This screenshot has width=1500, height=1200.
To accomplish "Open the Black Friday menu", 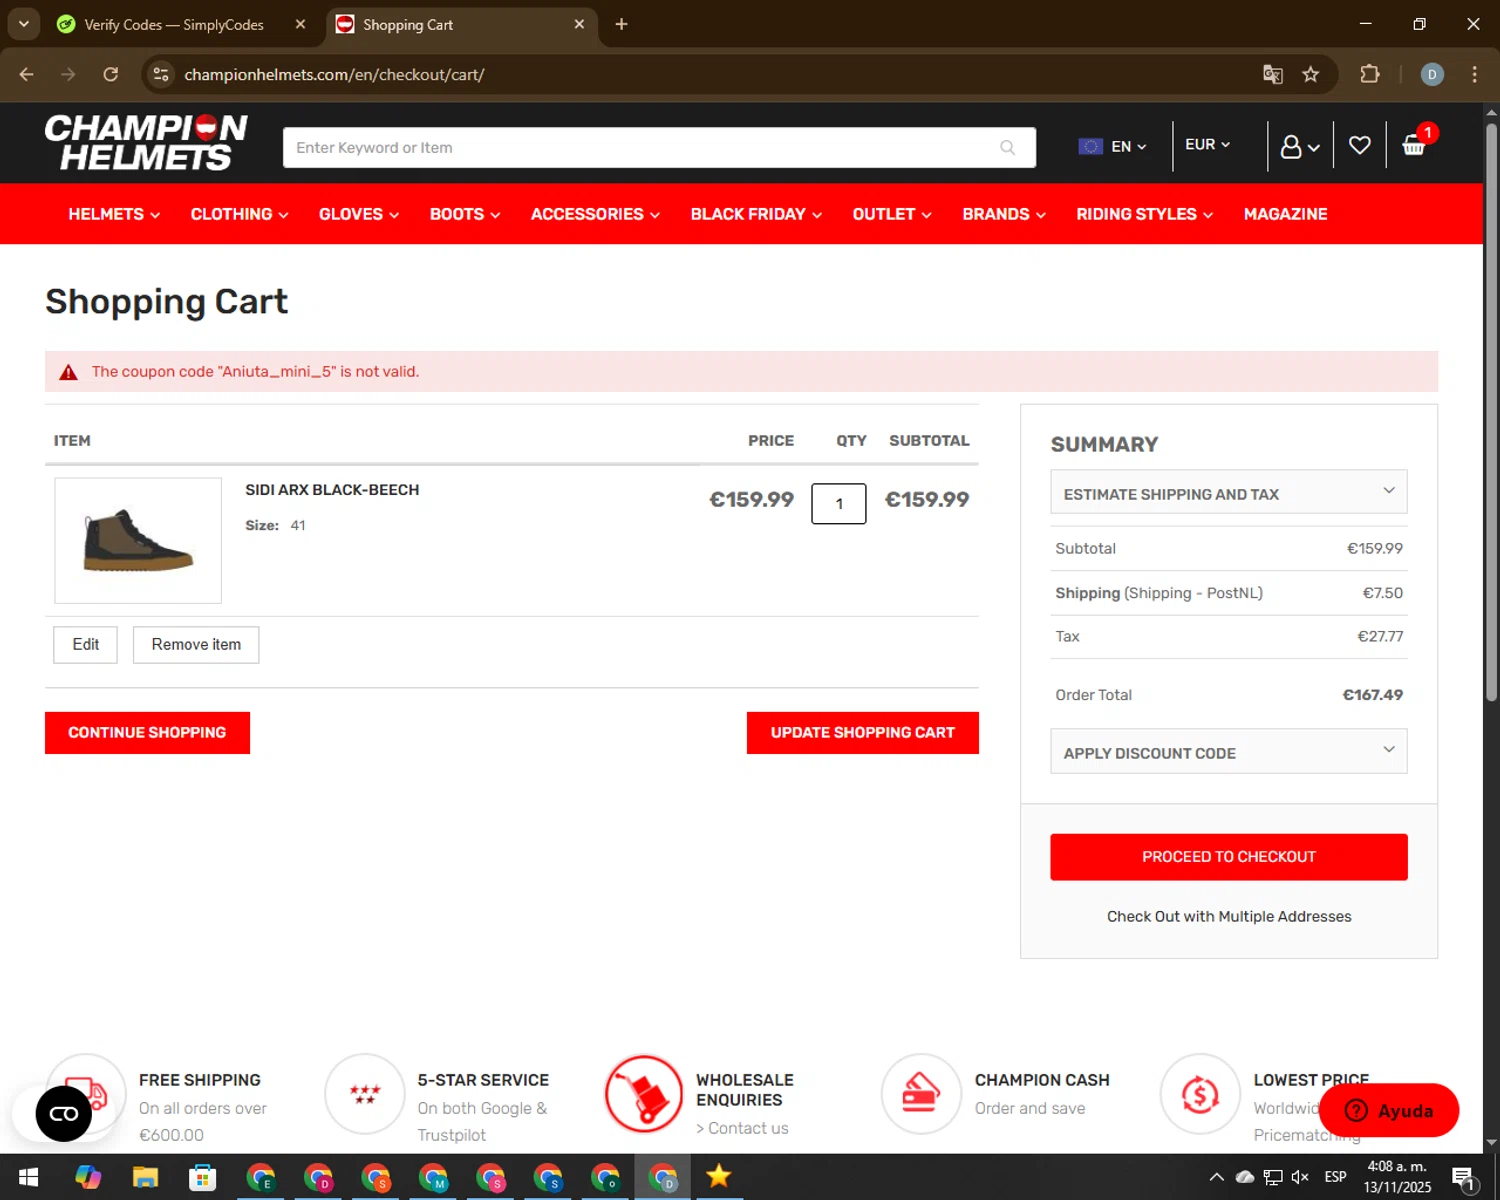I will [756, 214].
